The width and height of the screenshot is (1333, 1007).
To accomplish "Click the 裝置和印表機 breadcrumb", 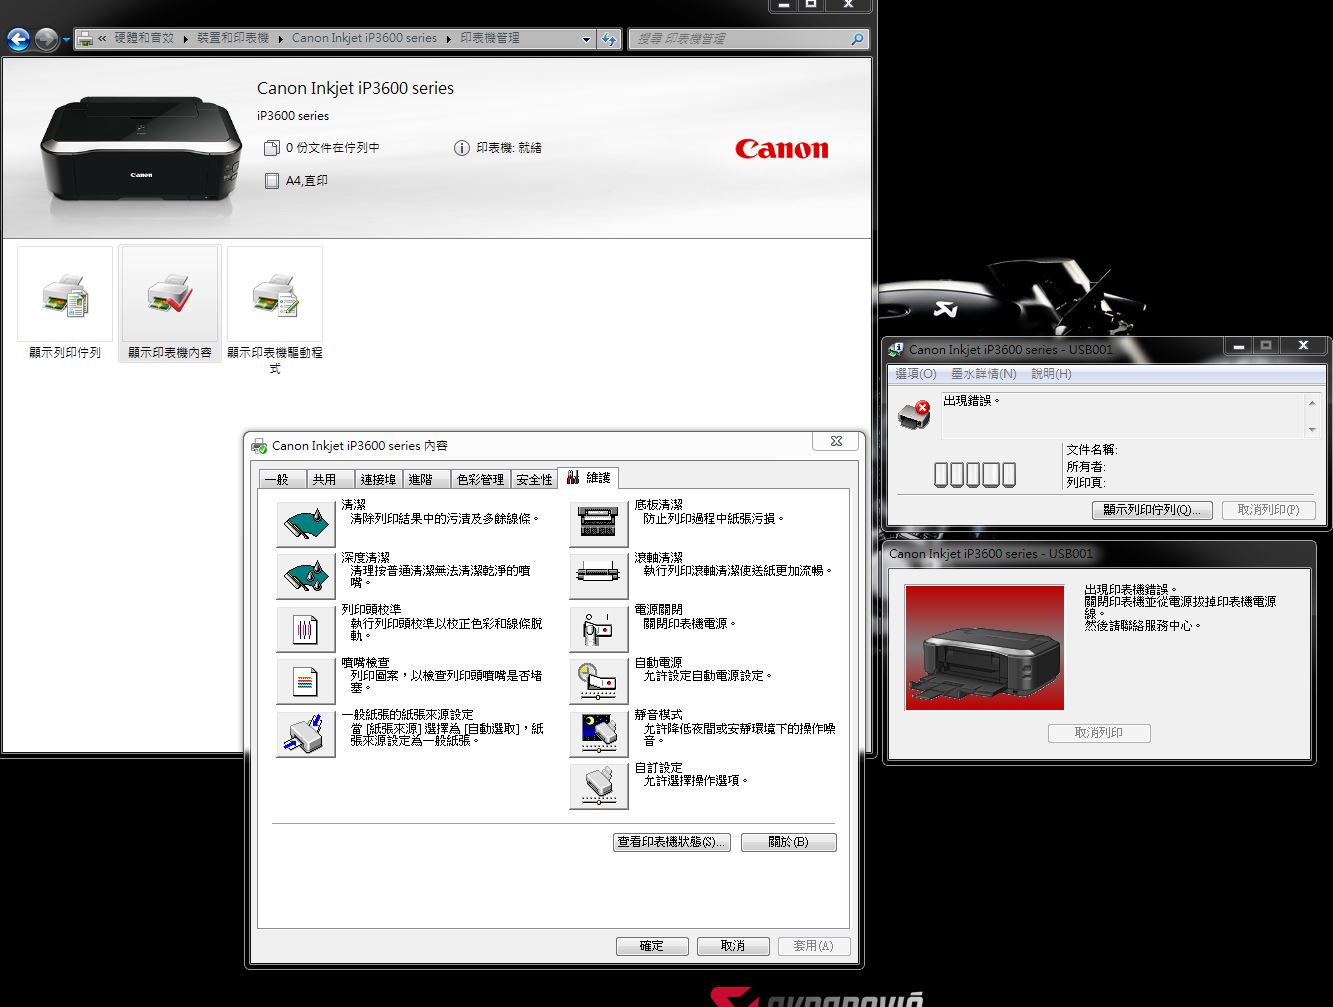I will (233, 38).
